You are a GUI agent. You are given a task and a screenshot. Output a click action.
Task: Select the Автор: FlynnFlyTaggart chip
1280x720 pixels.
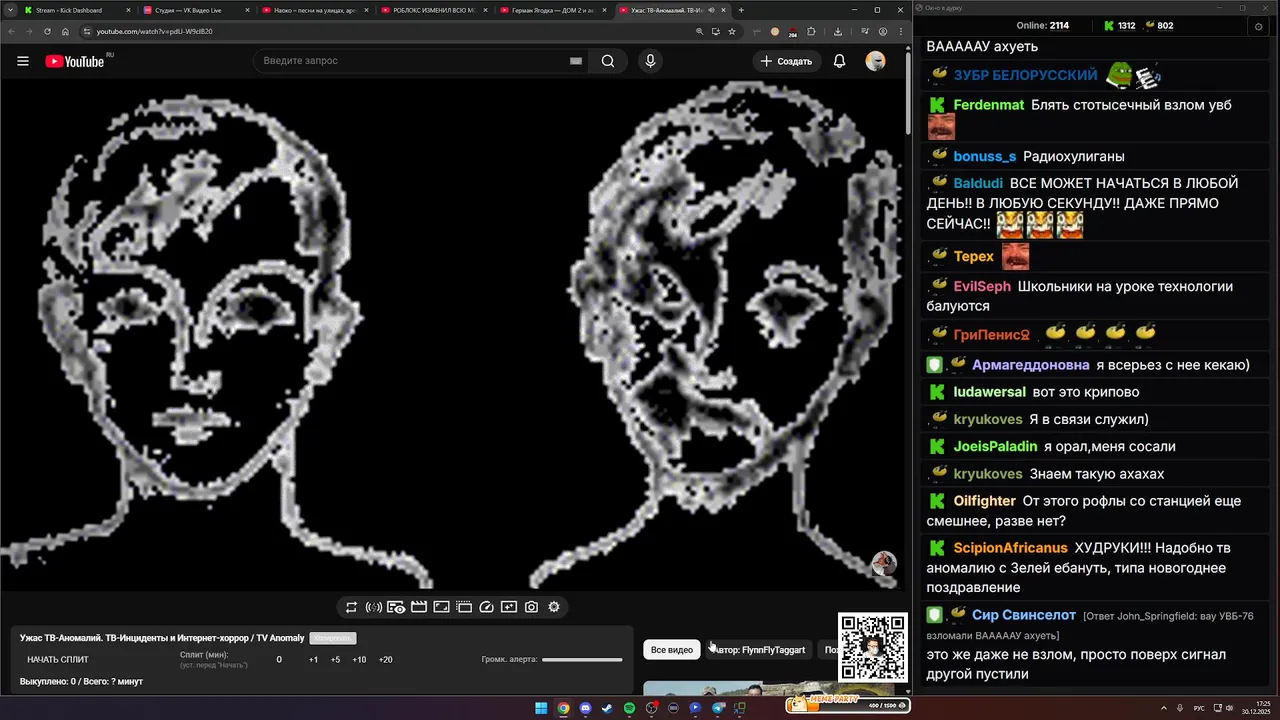(x=758, y=650)
